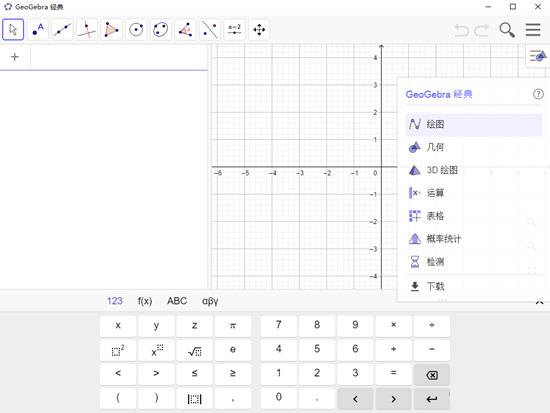Tap the Enter return key
Screen dimensions: 550x413
click(432, 399)
